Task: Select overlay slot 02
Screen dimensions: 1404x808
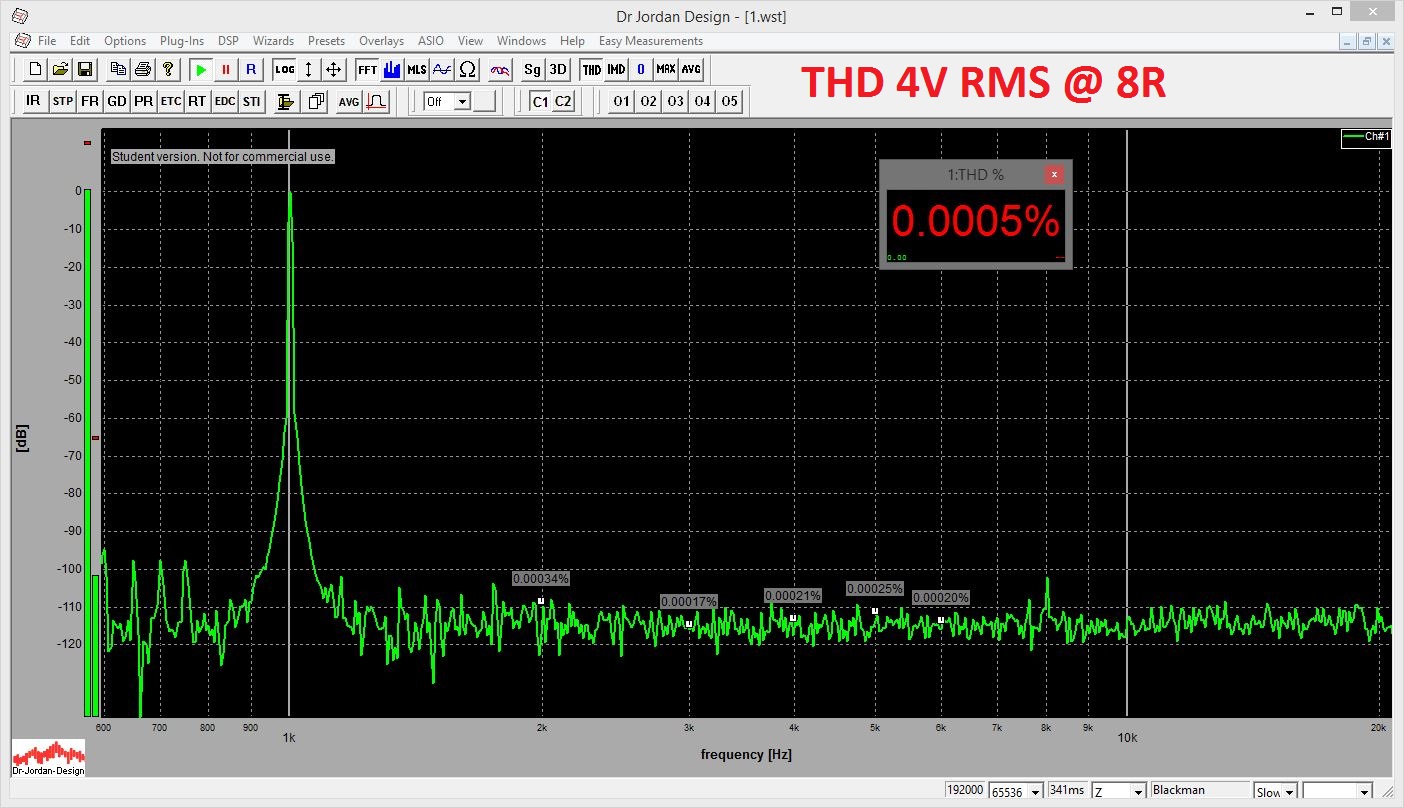Action: pyautogui.click(x=649, y=101)
